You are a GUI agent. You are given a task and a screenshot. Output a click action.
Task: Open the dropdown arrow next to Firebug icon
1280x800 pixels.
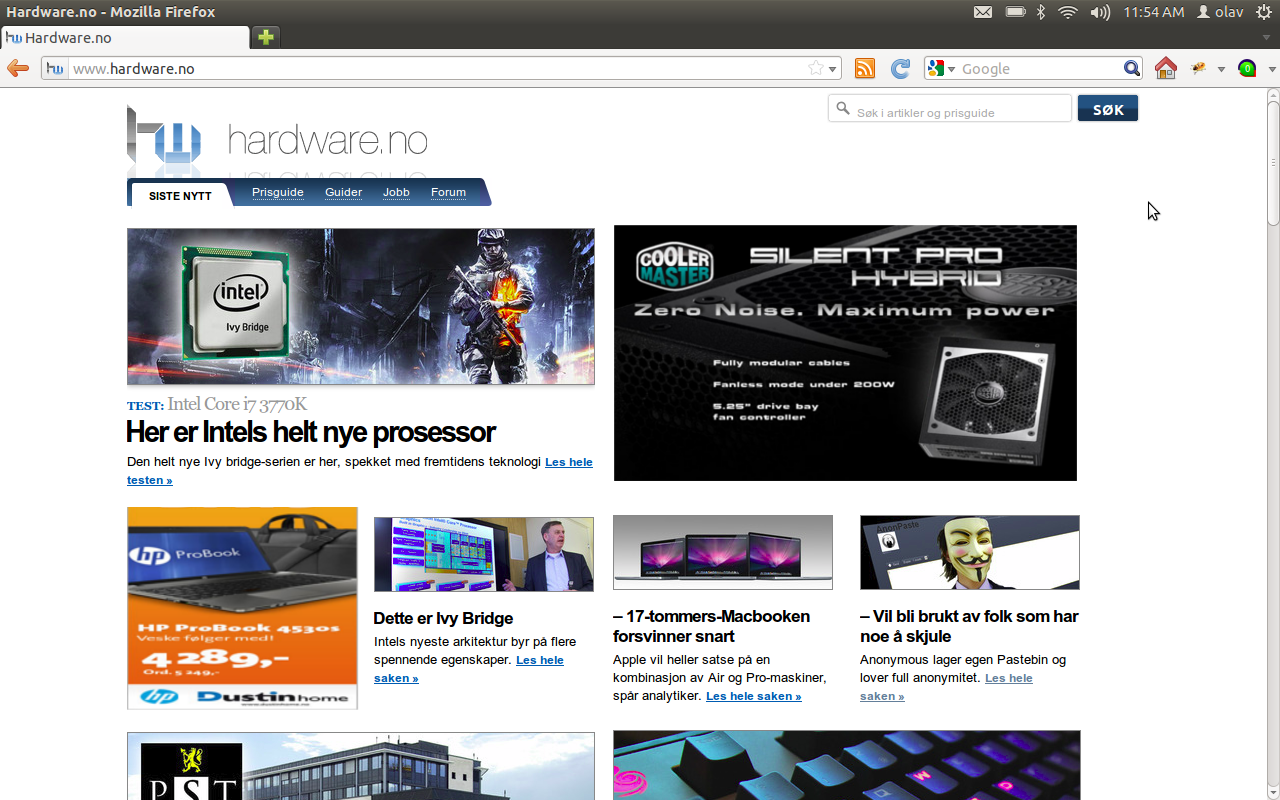(x=1221, y=69)
